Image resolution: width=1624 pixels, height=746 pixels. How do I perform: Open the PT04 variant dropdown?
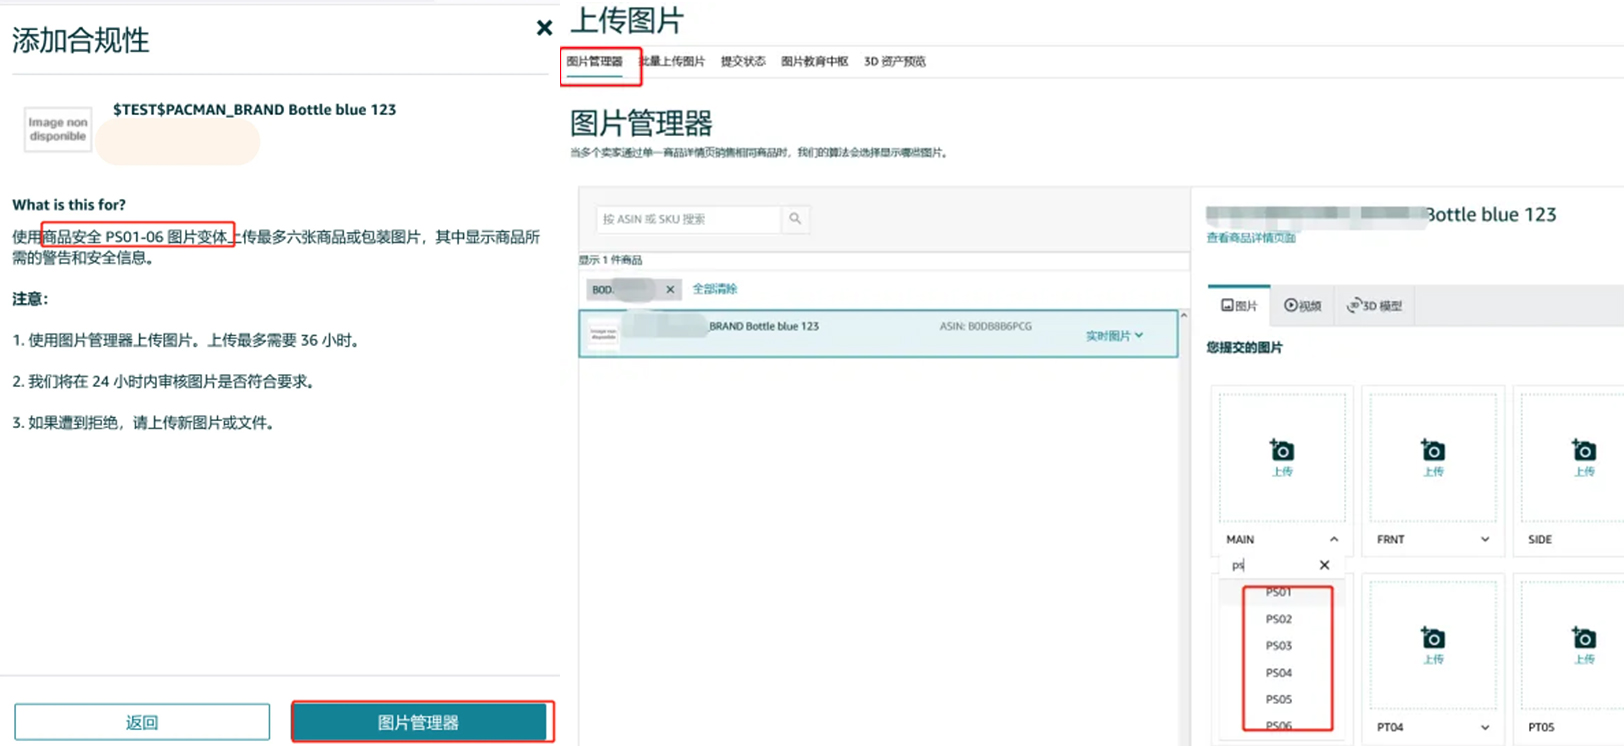pos(1485,727)
